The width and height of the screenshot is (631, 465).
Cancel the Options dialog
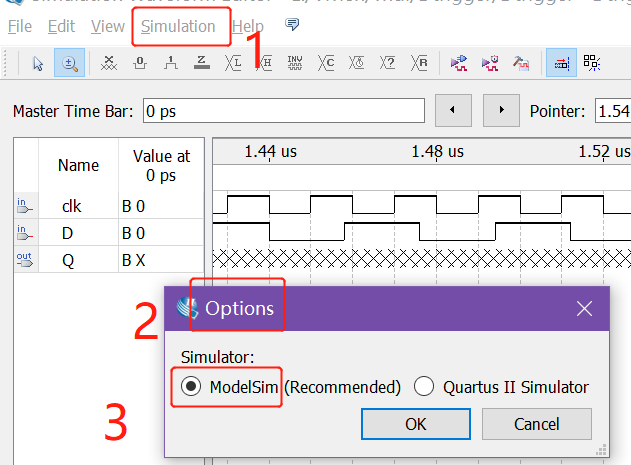[x=537, y=424]
